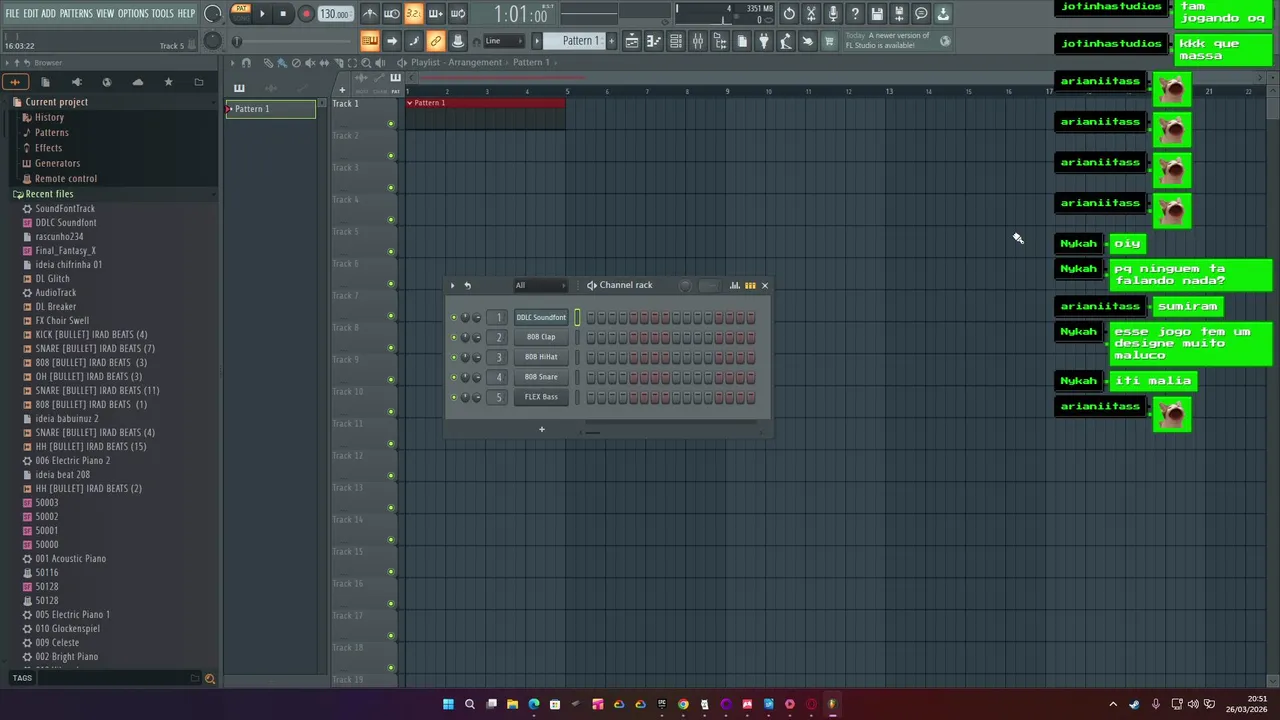1280x720 pixels.
Task: Mute the 808 HiHat channel green LED
Action: click(454, 357)
